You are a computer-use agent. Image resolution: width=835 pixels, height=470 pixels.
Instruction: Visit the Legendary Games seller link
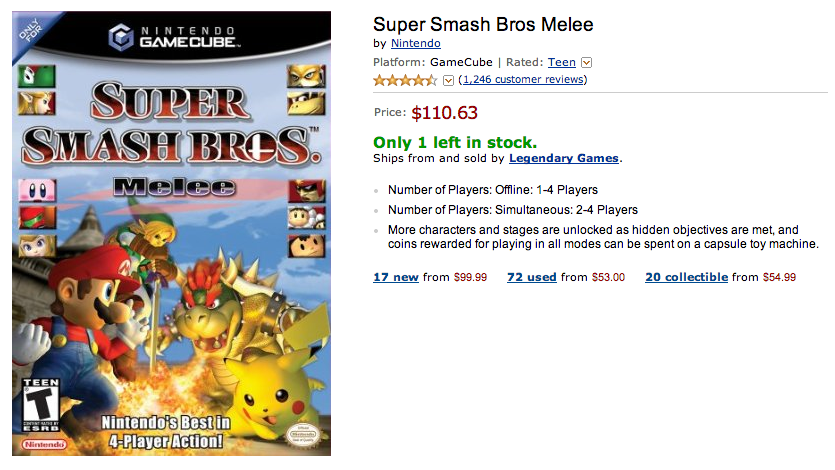point(564,158)
